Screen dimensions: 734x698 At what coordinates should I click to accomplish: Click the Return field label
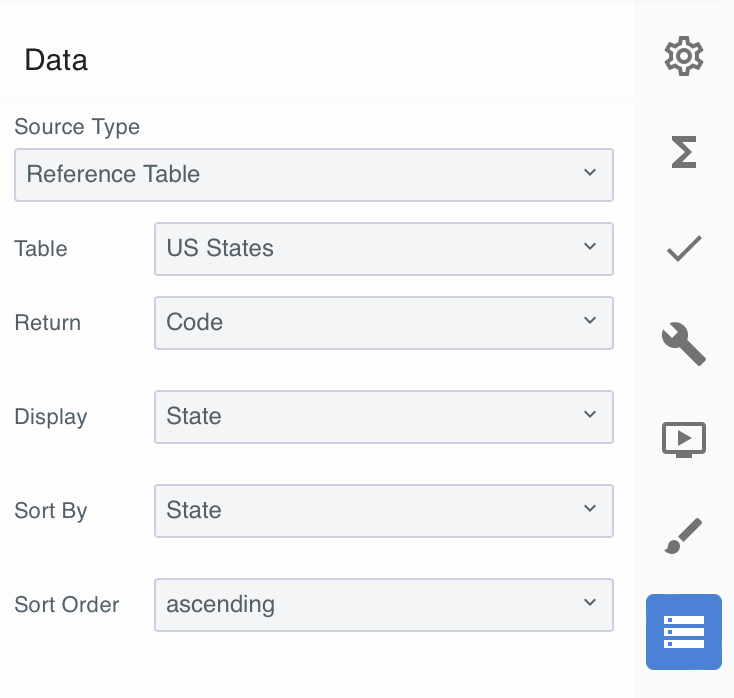coord(48,323)
